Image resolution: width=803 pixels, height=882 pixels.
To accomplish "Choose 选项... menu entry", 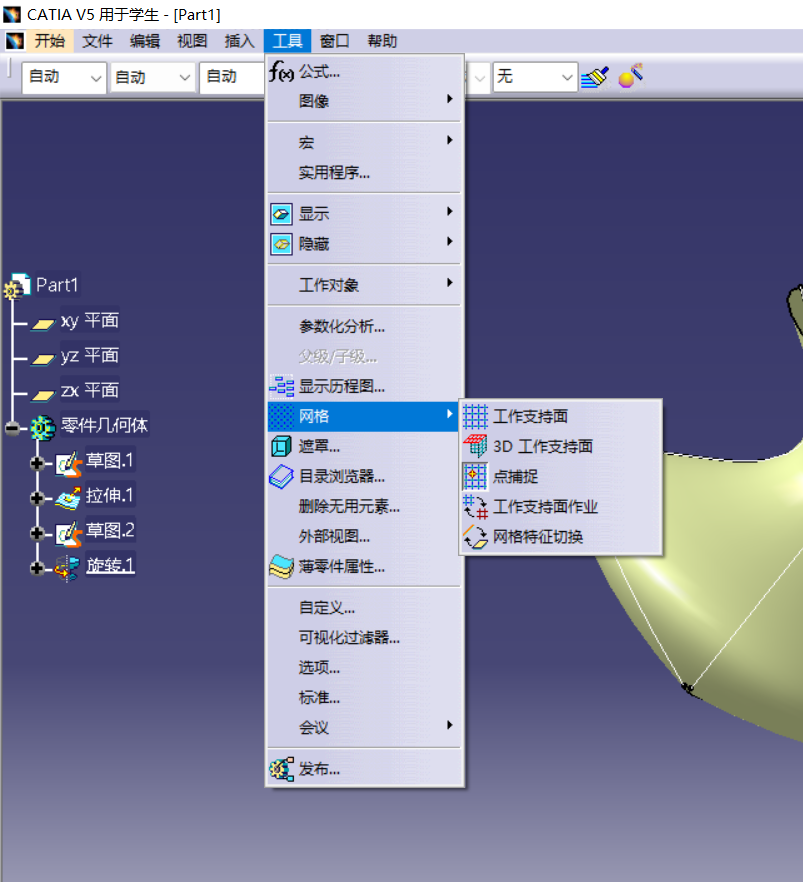I will click(364, 668).
